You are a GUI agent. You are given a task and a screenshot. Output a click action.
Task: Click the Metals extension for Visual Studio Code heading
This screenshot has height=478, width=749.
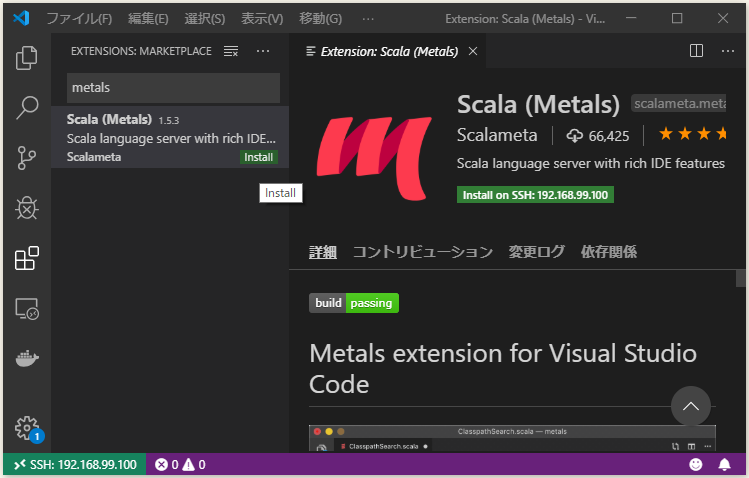point(503,369)
